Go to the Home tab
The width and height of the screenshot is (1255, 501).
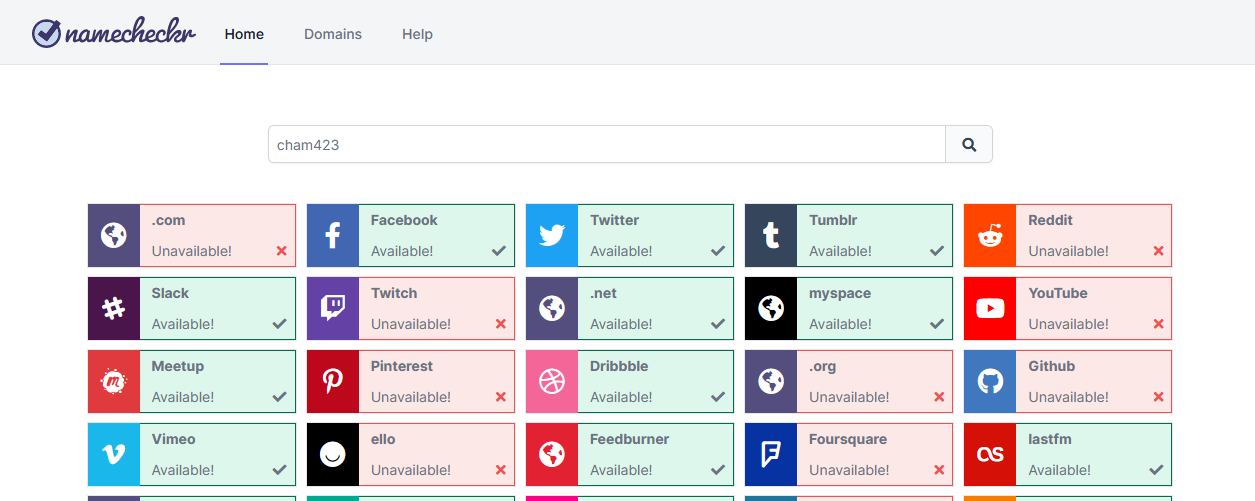tap(244, 34)
